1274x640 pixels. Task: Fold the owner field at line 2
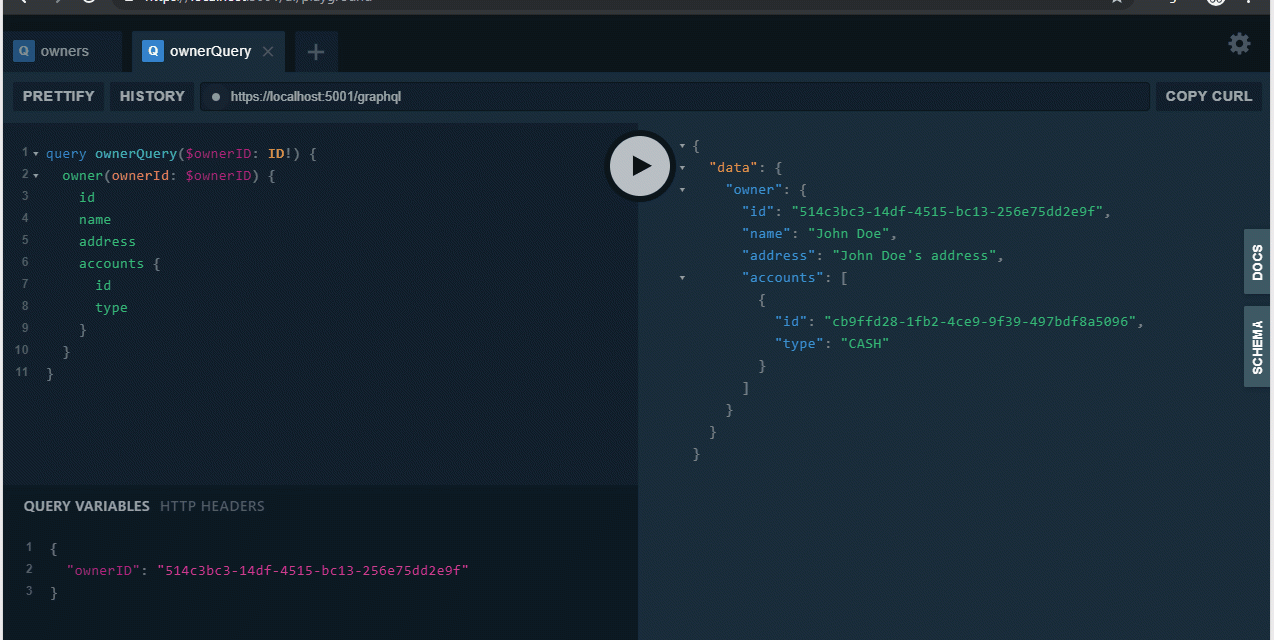click(36, 176)
